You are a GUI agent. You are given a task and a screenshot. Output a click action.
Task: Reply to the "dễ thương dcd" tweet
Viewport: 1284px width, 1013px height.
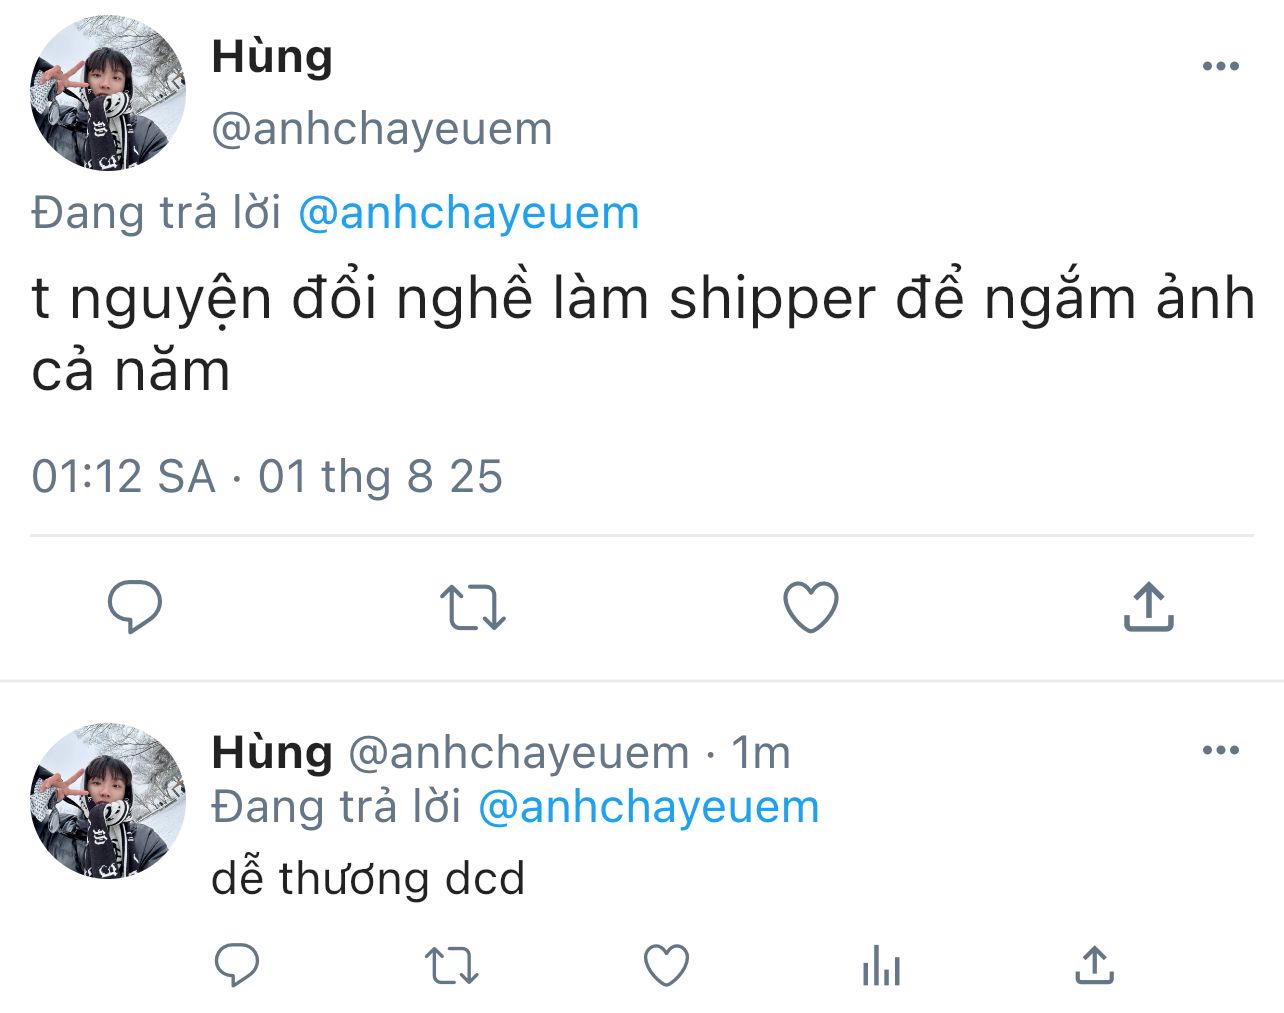[237, 966]
